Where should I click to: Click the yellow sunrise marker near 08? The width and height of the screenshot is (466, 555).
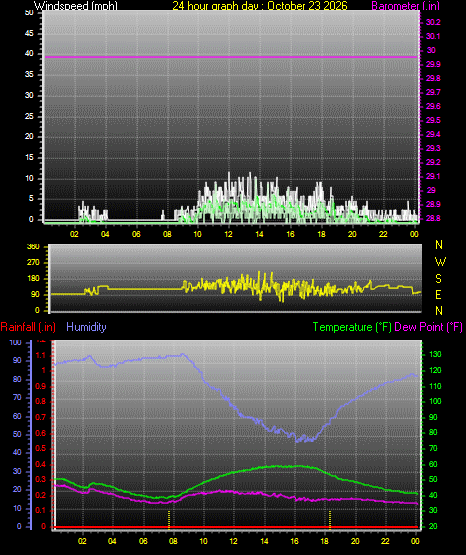169,519
